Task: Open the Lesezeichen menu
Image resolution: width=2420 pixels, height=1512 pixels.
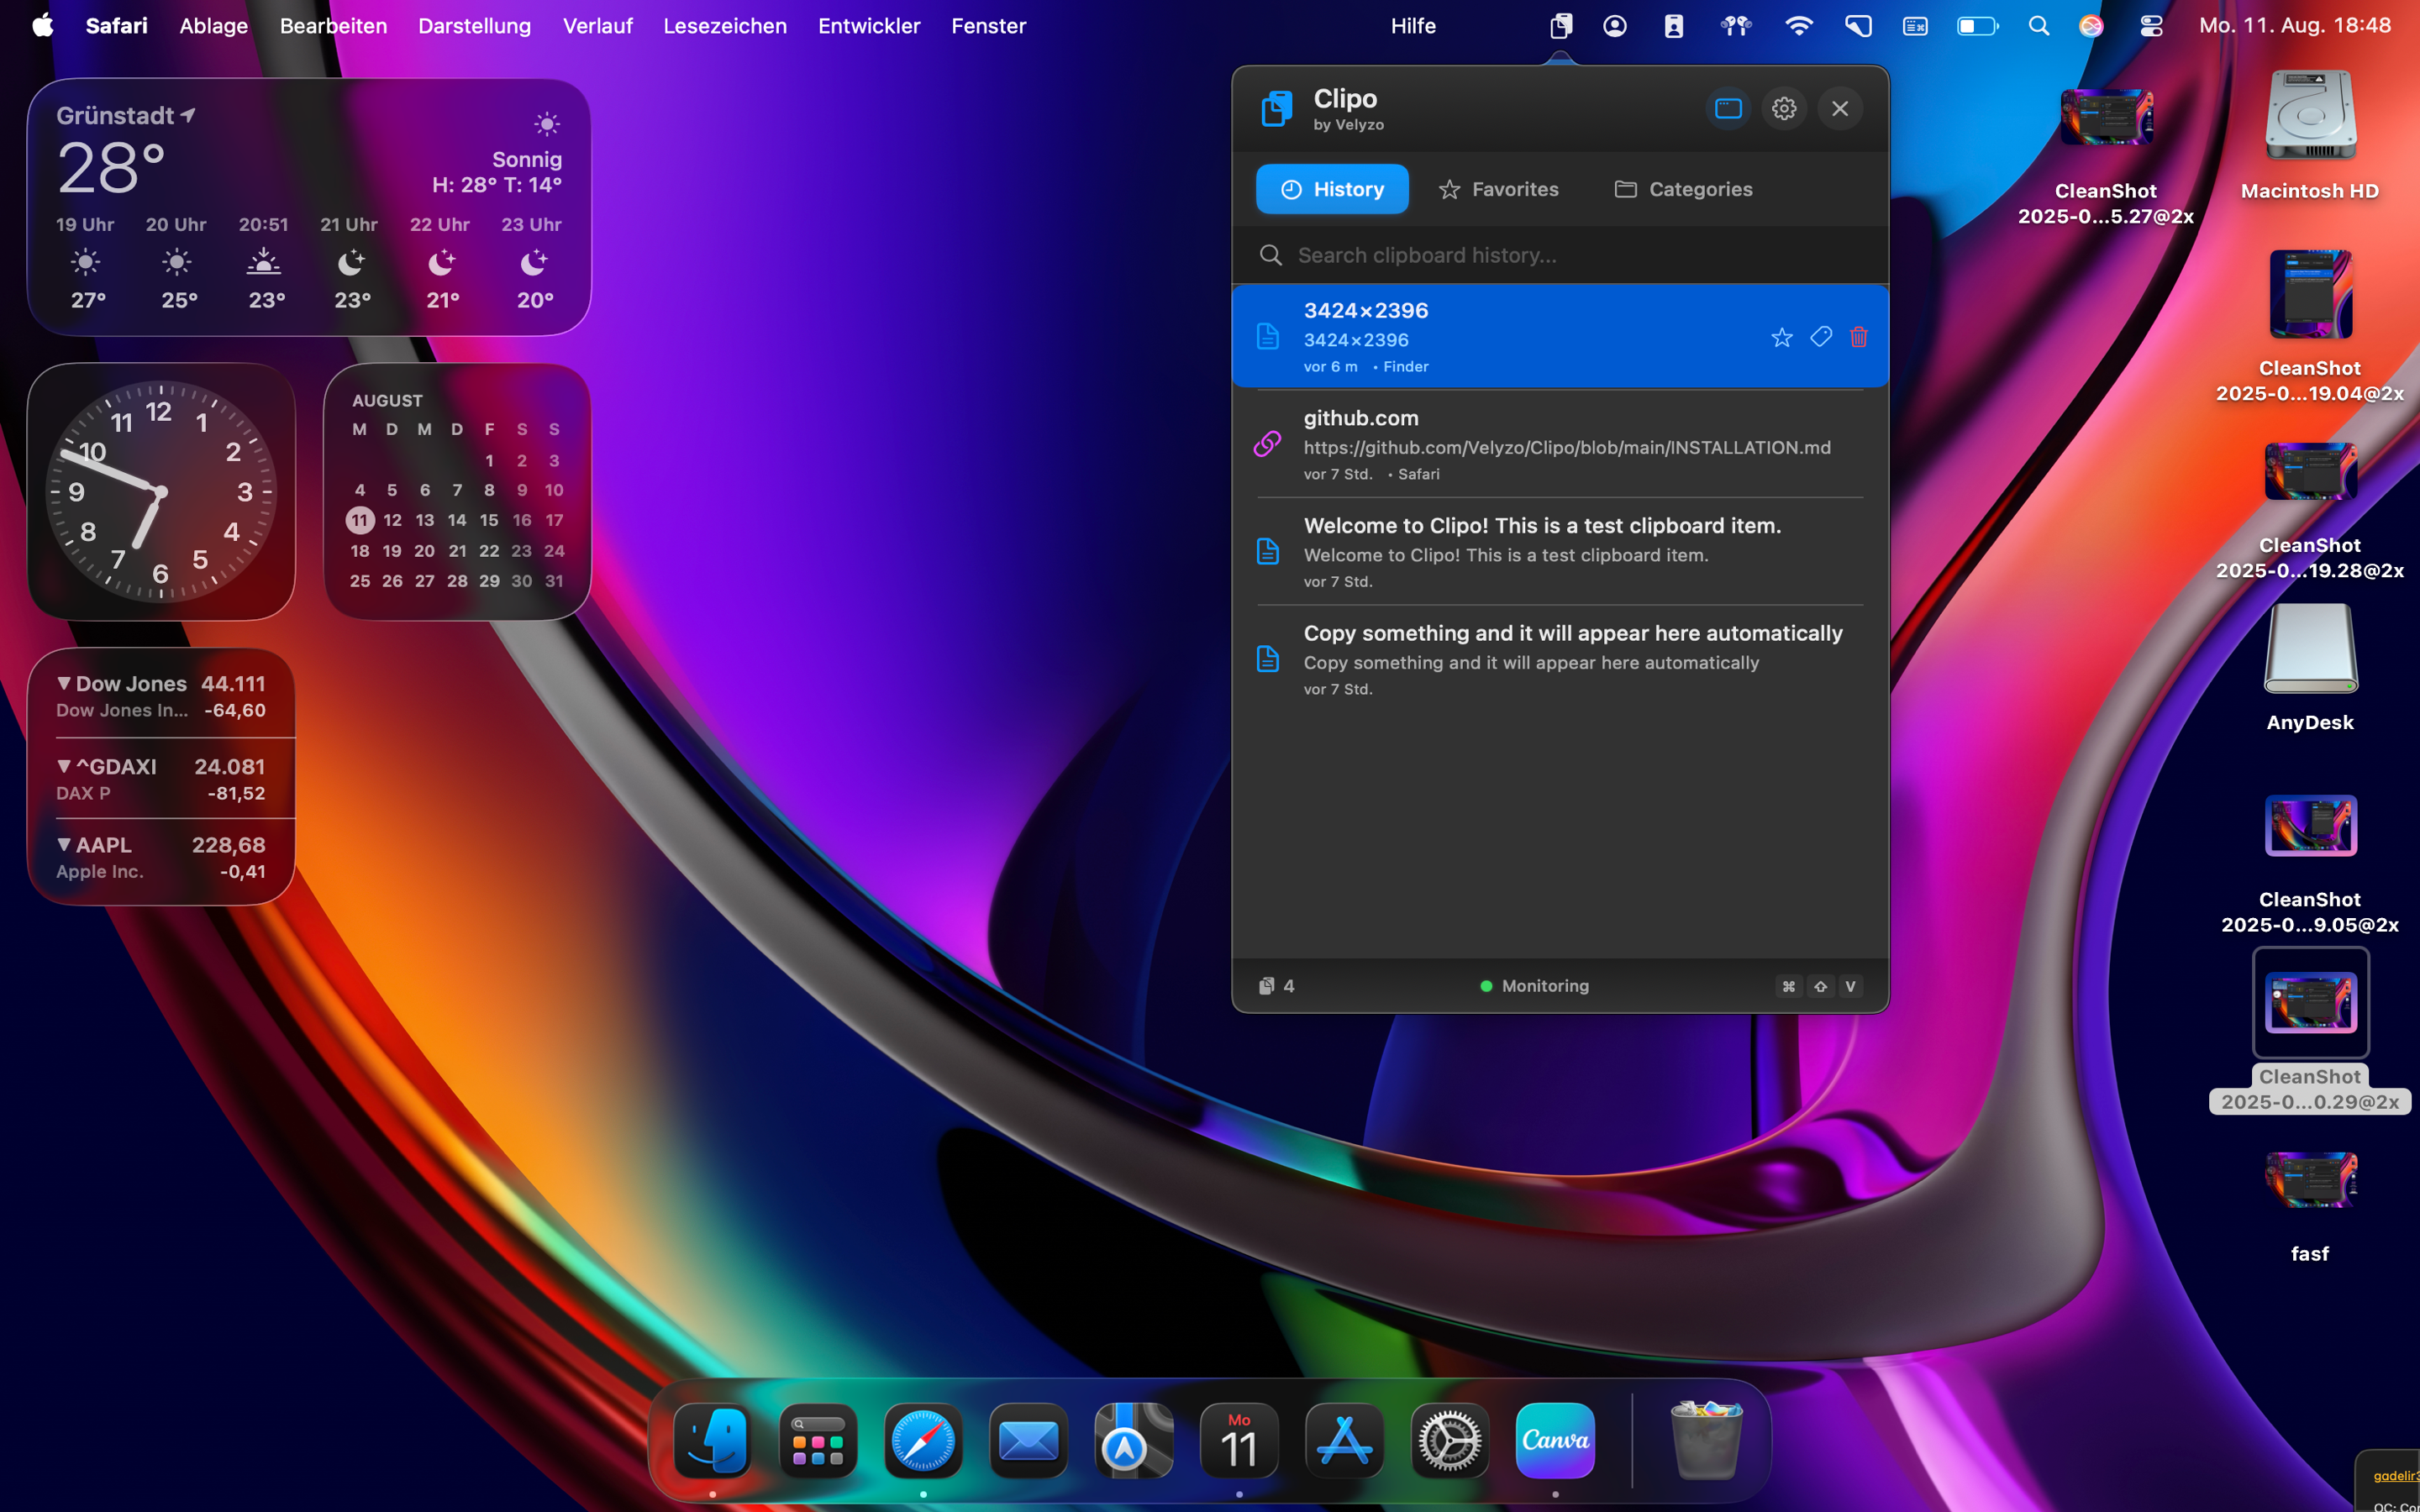Action: pyautogui.click(x=724, y=26)
